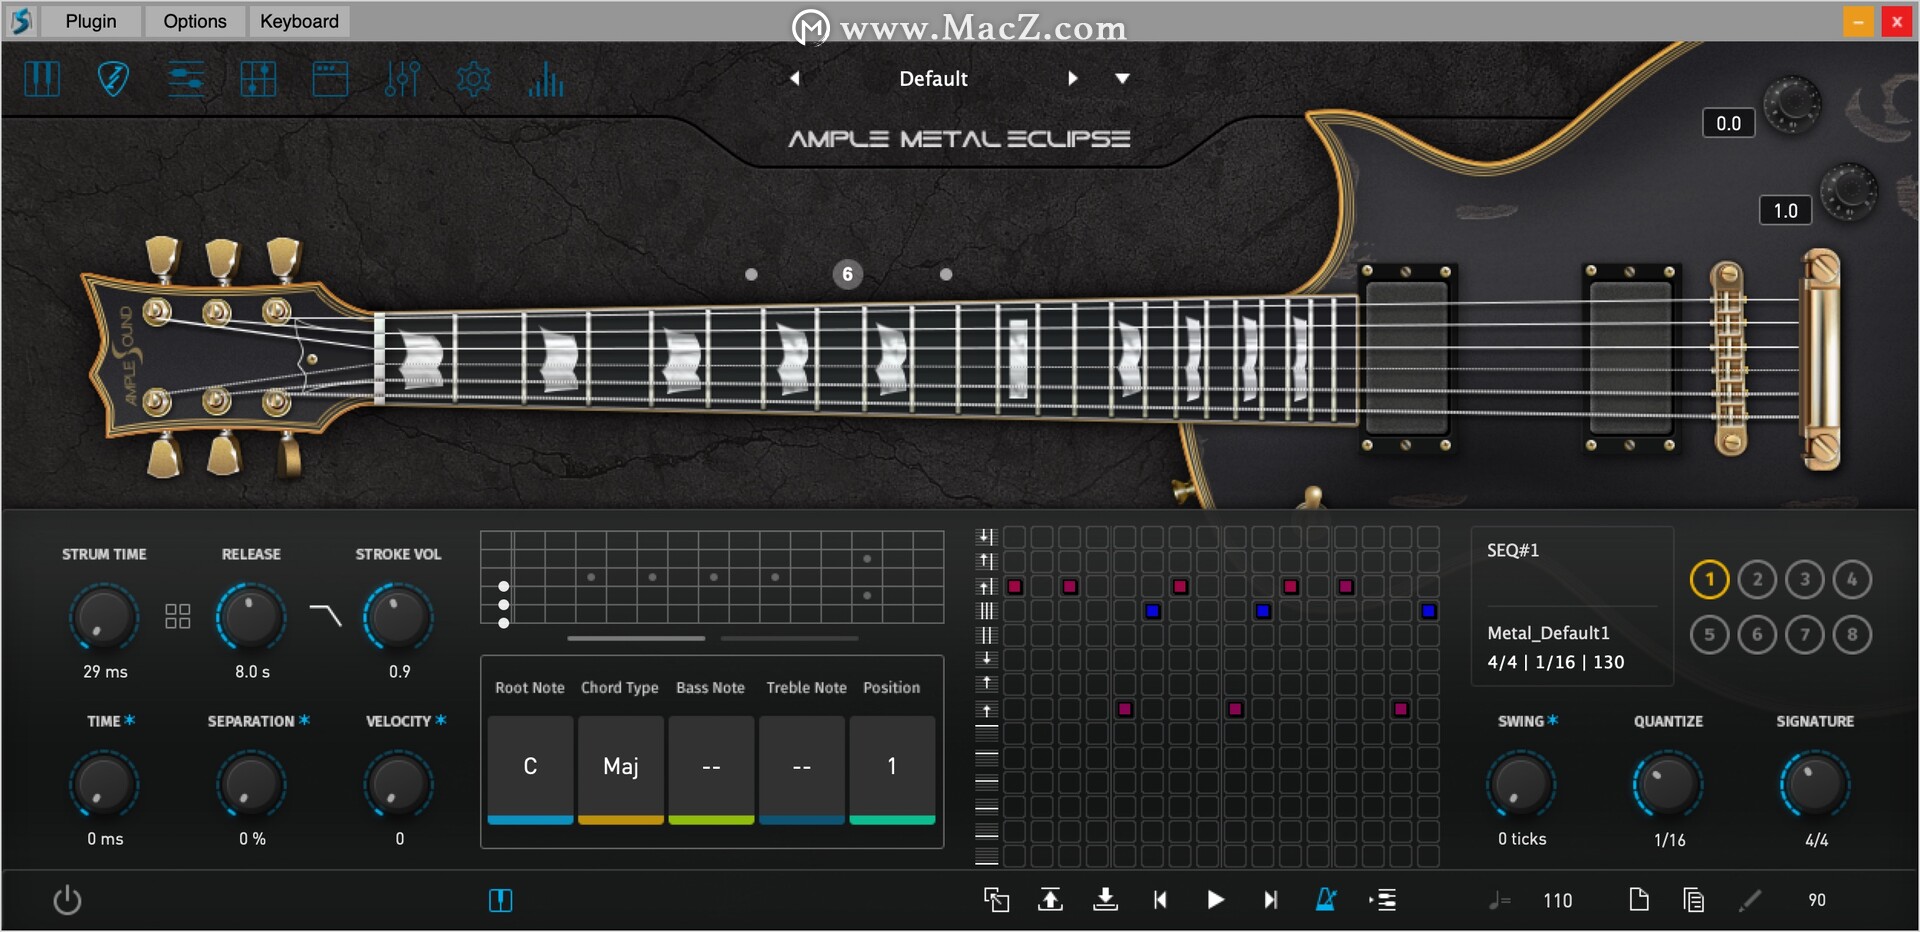Click the Strum Time knob
The height and width of the screenshot is (932, 1920).
[x=104, y=617]
